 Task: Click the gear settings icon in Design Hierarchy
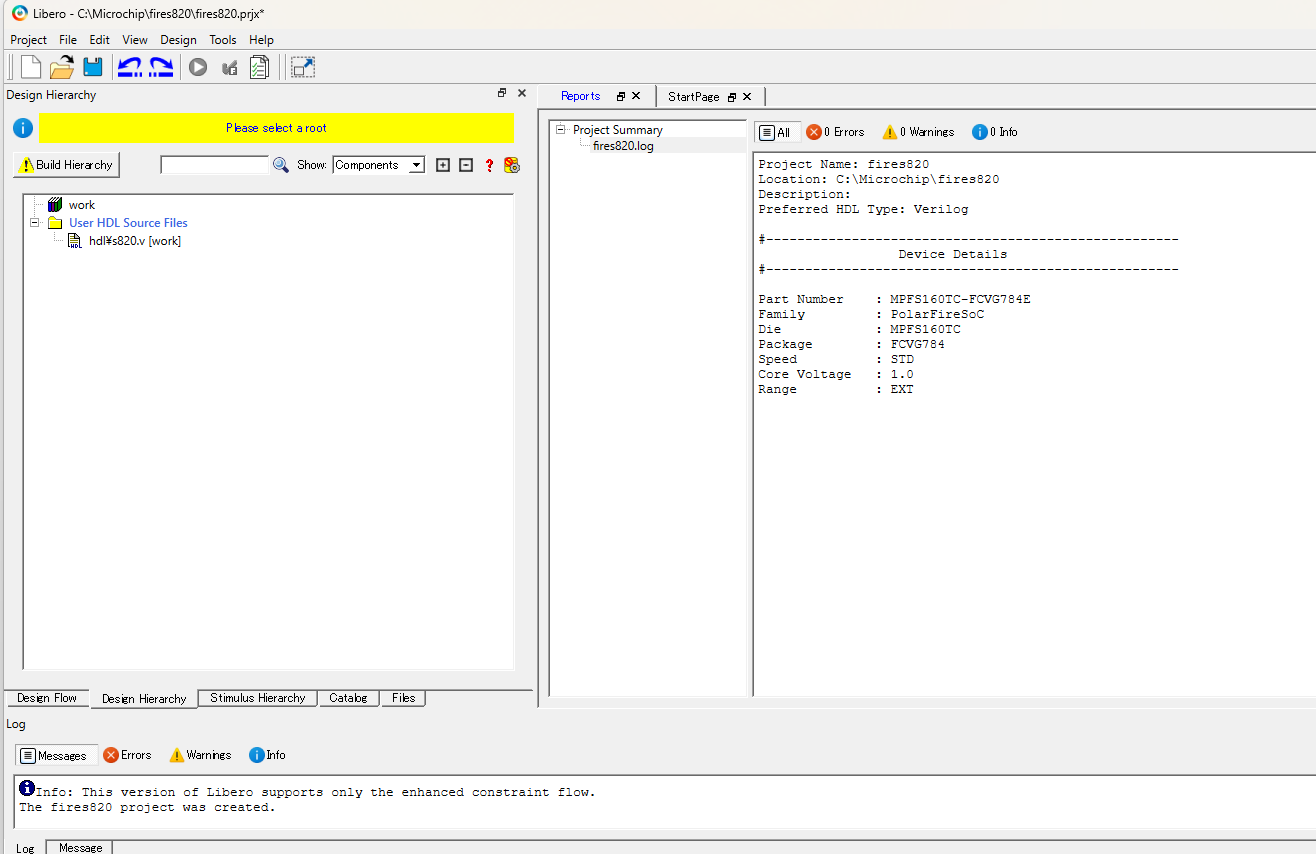coord(512,165)
